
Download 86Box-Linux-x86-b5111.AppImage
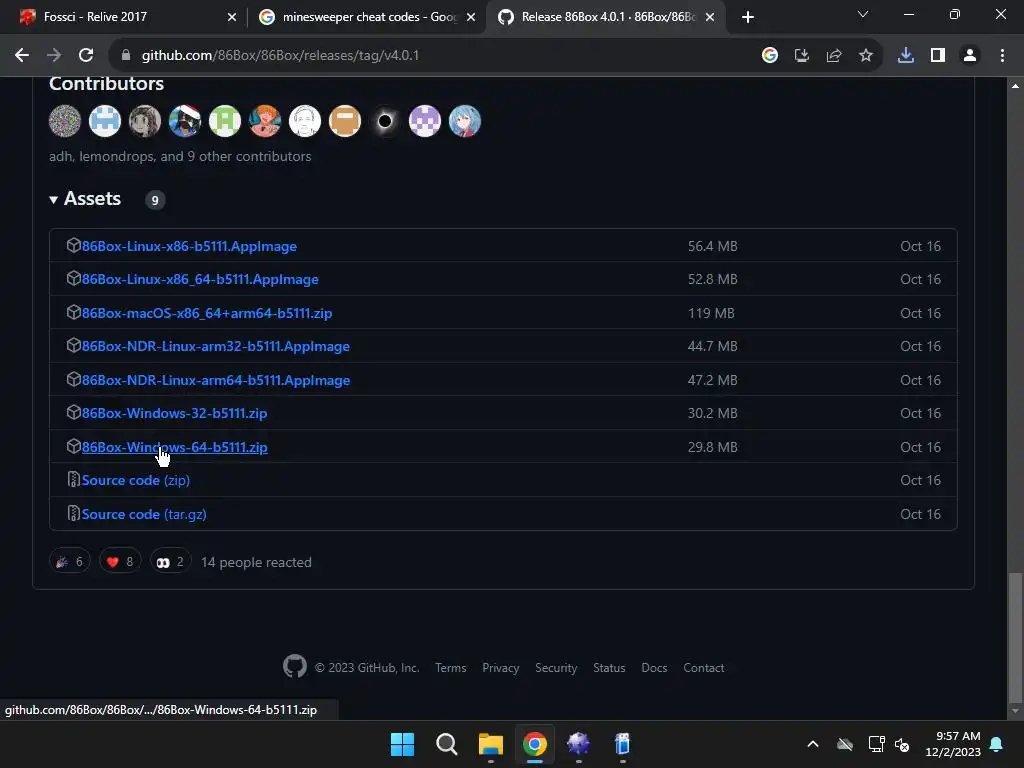pos(189,246)
